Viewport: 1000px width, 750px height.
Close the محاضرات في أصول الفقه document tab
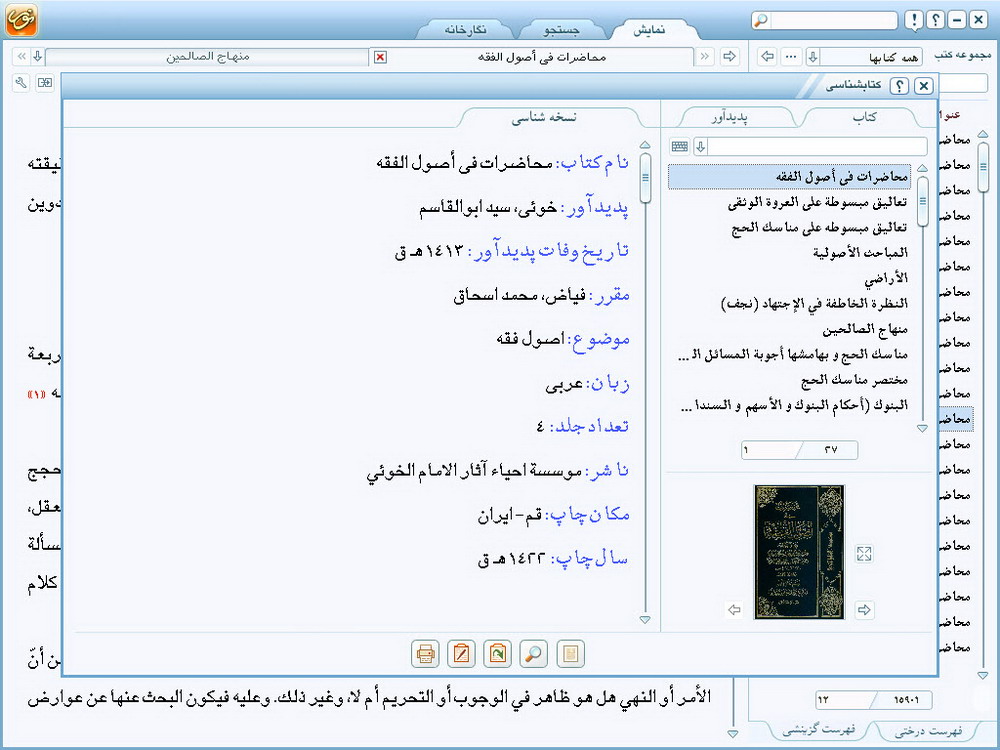(380, 57)
